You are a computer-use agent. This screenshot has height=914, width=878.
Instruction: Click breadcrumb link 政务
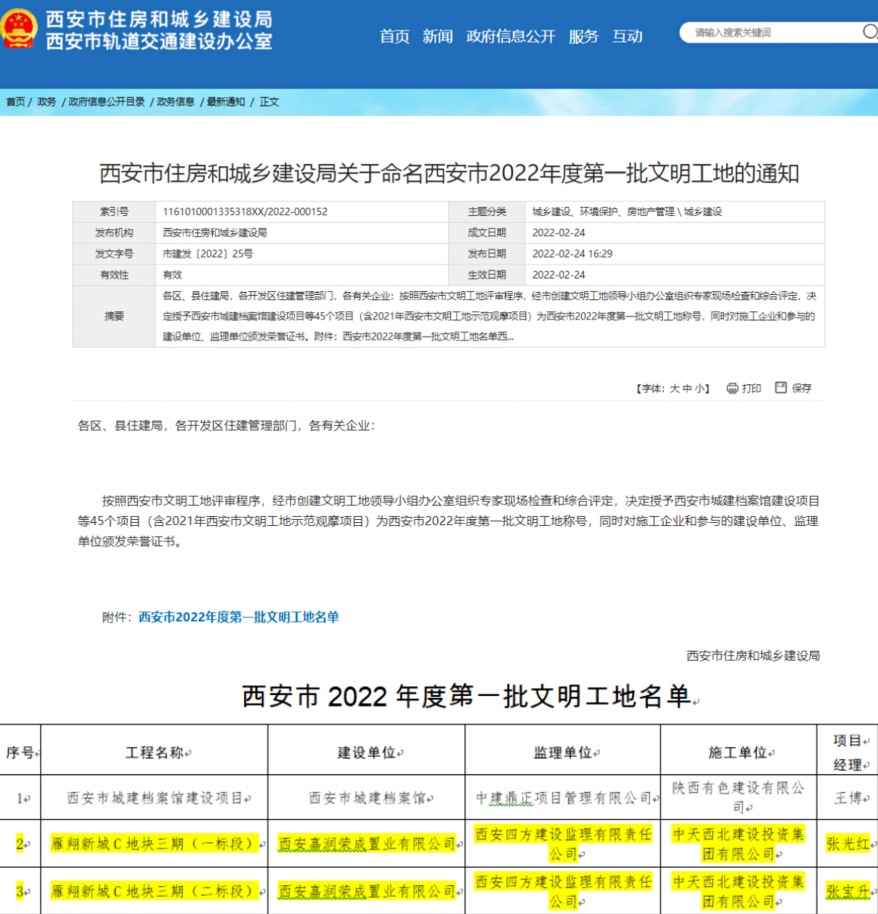(x=47, y=102)
